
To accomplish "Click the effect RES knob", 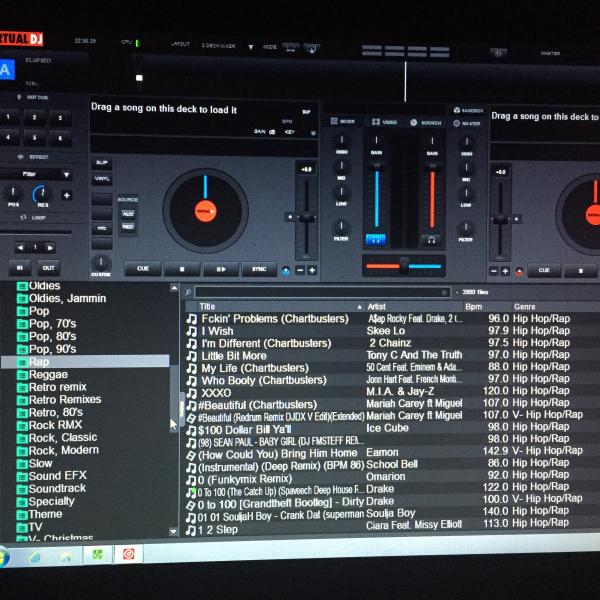I will [41, 193].
